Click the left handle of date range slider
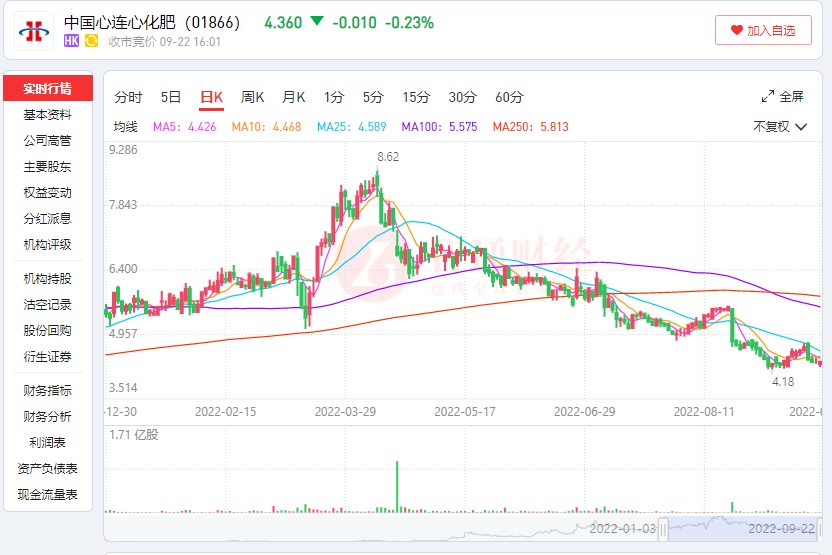The image size is (832, 555). tap(663, 529)
